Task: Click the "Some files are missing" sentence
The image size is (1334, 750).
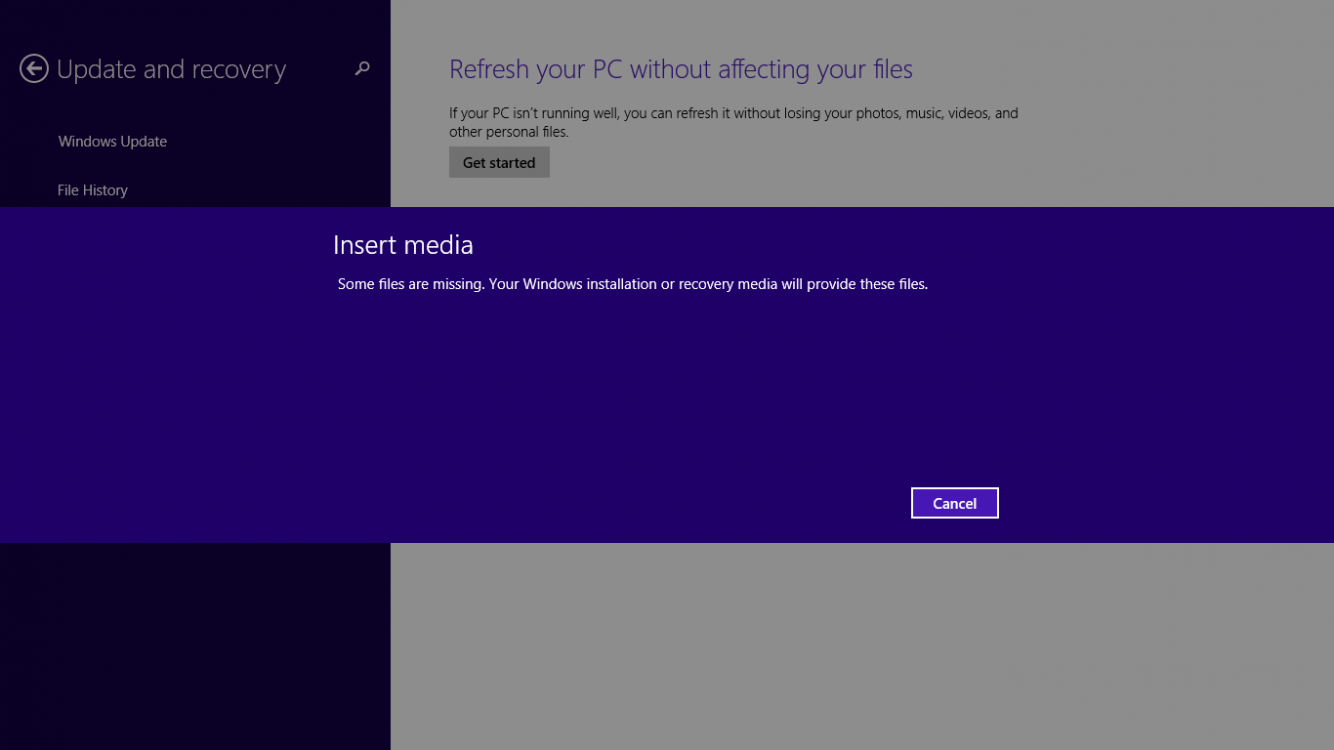Action: pyautogui.click(x=410, y=284)
